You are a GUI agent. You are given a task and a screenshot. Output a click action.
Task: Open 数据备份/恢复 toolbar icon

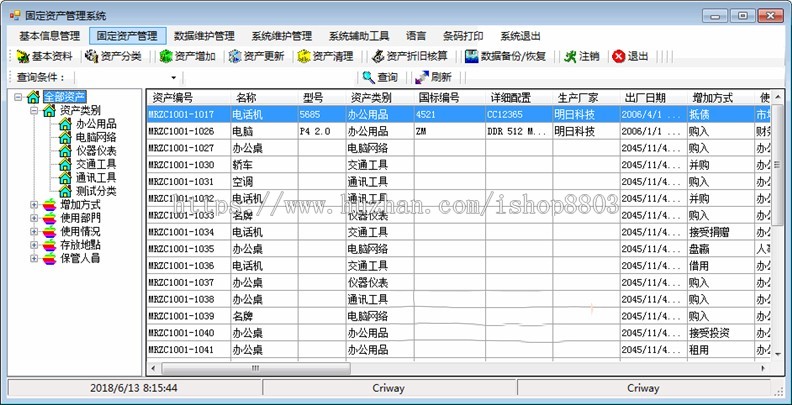[472, 57]
